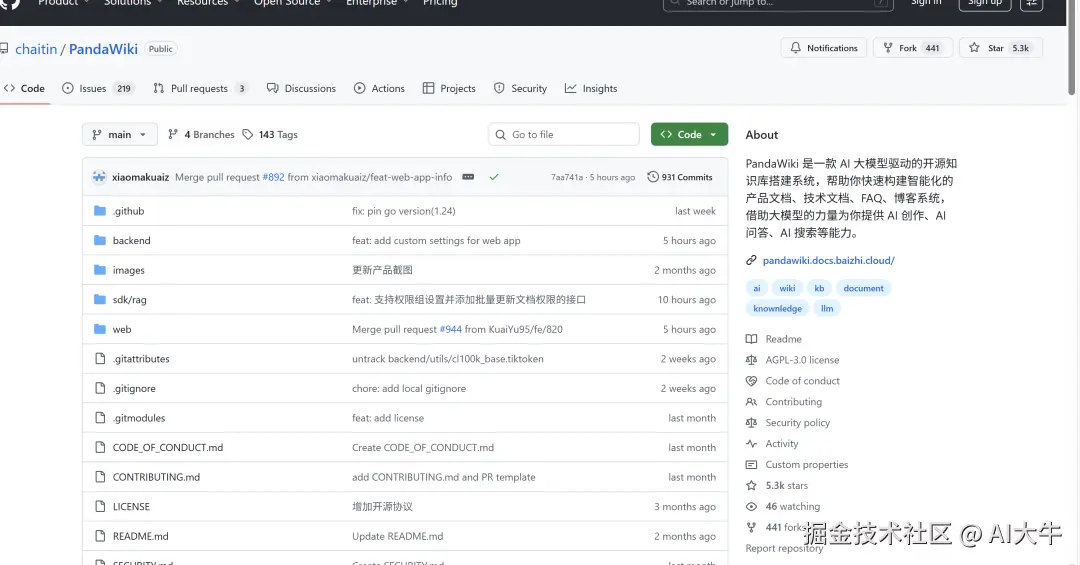The height and width of the screenshot is (565, 1080).
Task: Open the pandawiki.docs.baizhi.cloud link
Action: coord(829,260)
